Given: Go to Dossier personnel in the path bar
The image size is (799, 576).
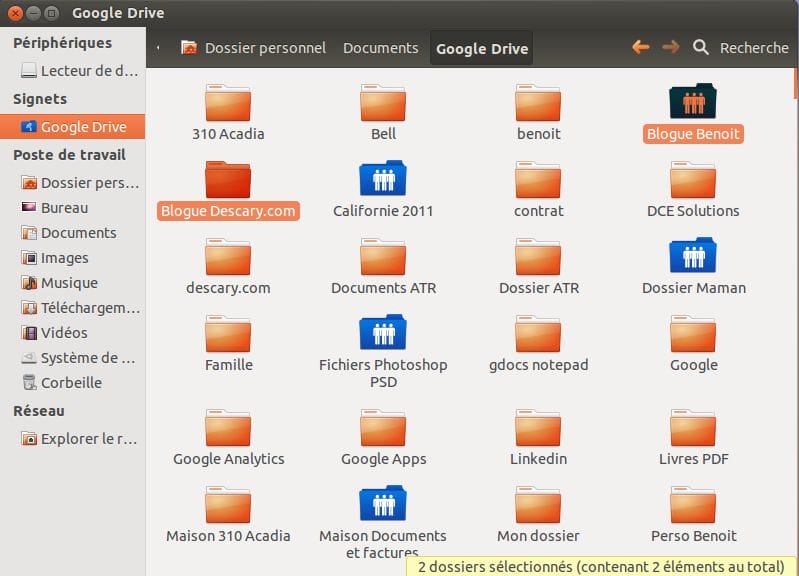Looking at the screenshot, I should click(253, 48).
